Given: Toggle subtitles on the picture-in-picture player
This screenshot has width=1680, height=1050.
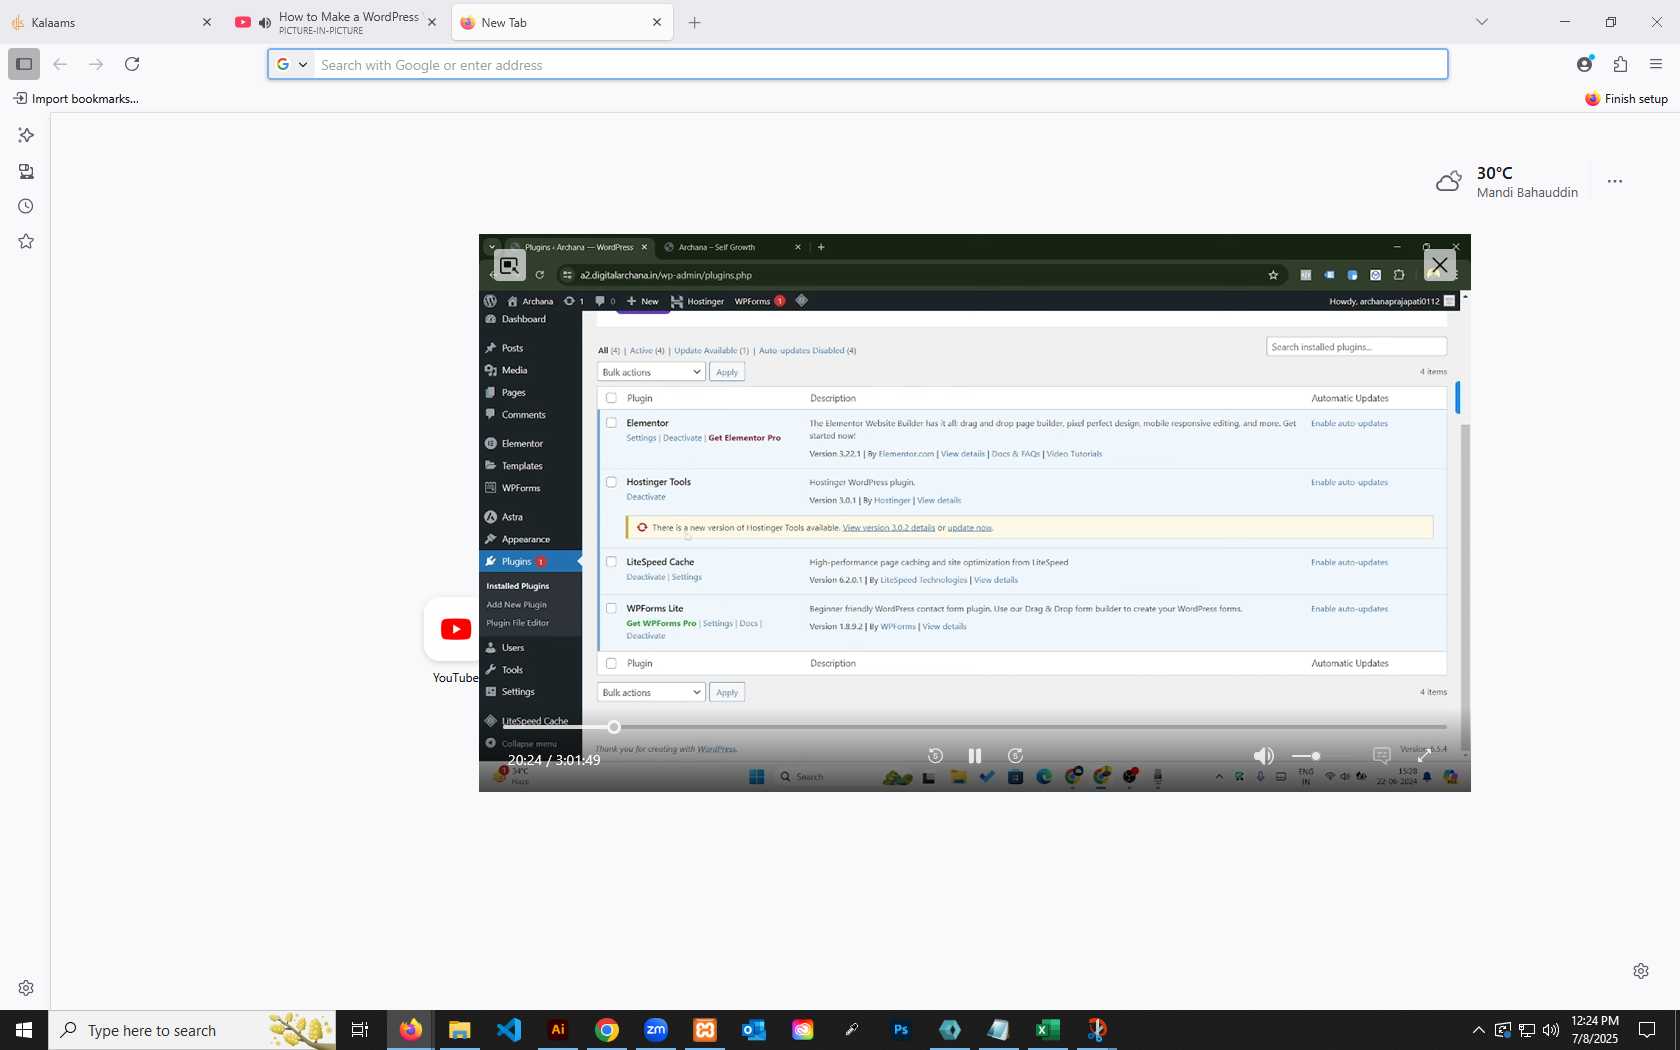Looking at the screenshot, I should point(1382,756).
